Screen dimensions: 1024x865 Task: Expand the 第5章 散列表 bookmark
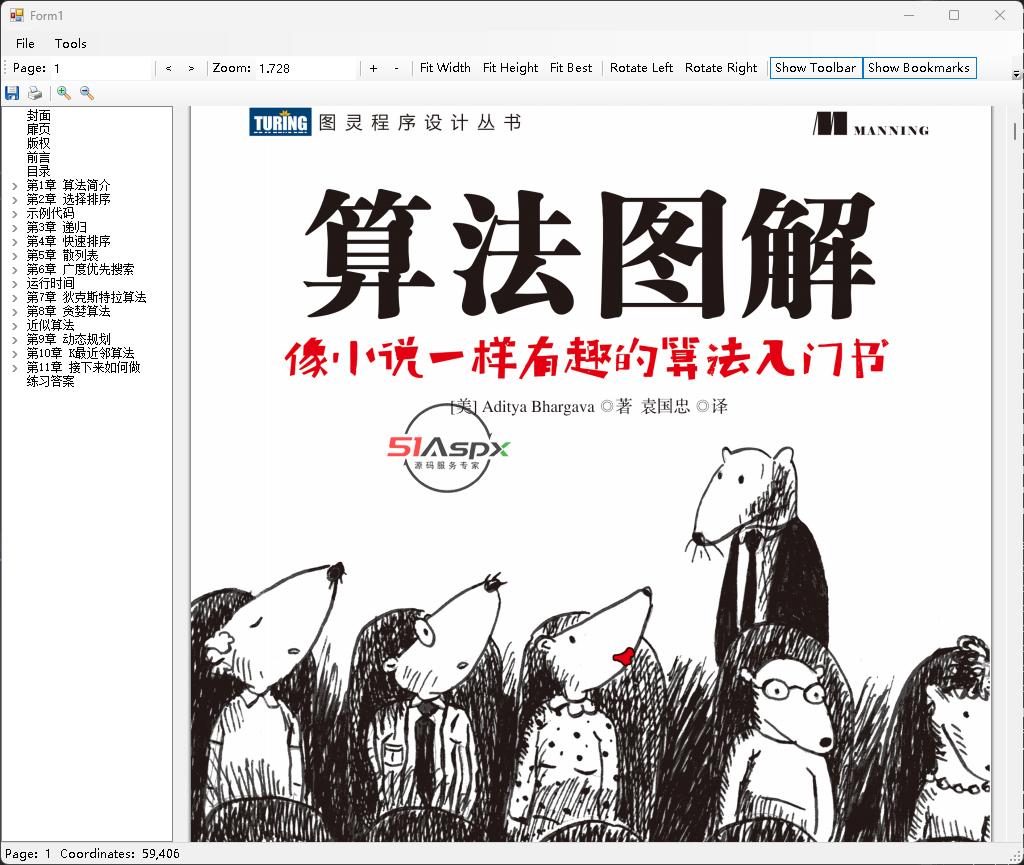tap(14, 256)
